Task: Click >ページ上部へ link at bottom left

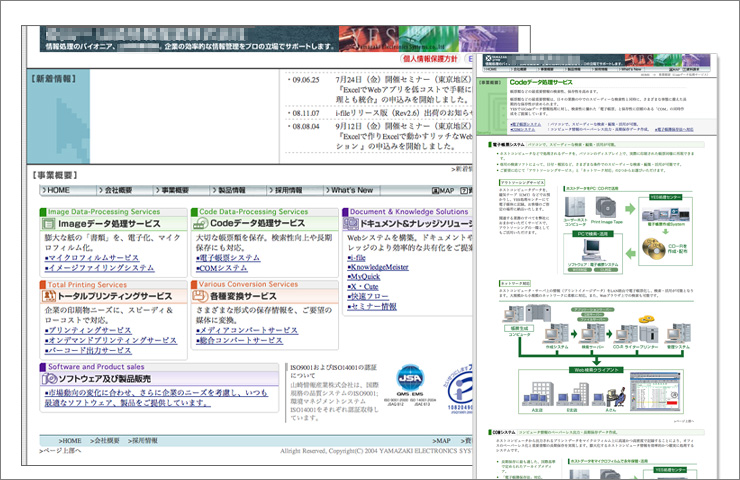Action: click(x=60, y=451)
